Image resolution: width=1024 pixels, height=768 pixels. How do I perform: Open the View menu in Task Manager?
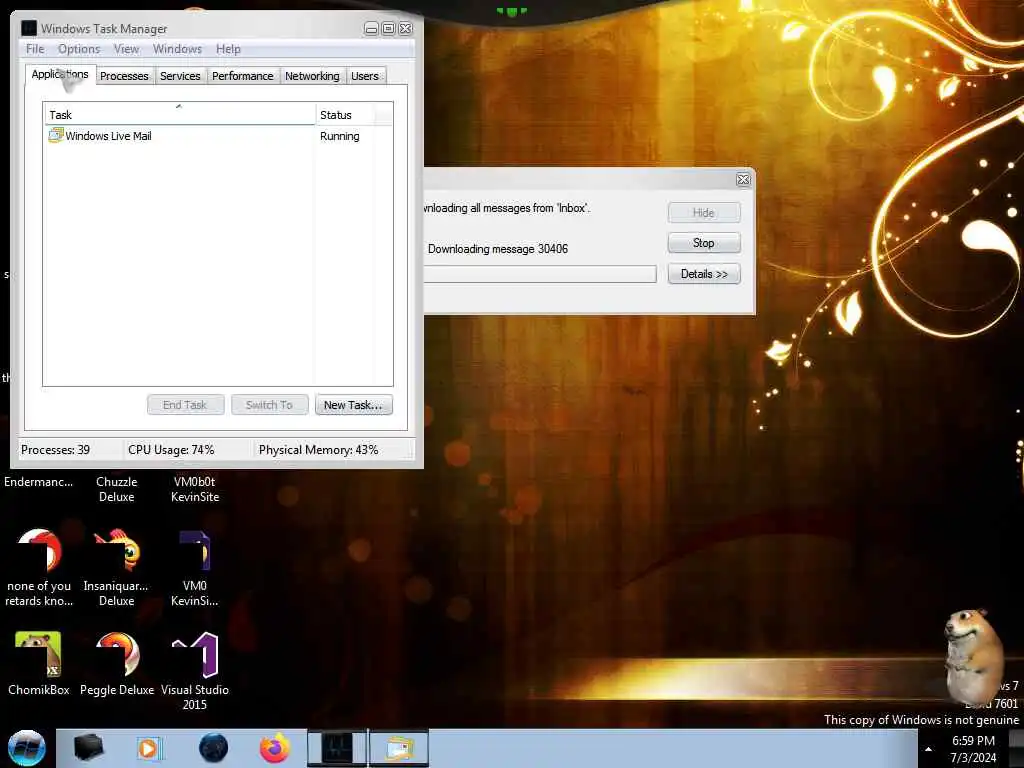click(x=126, y=49)
